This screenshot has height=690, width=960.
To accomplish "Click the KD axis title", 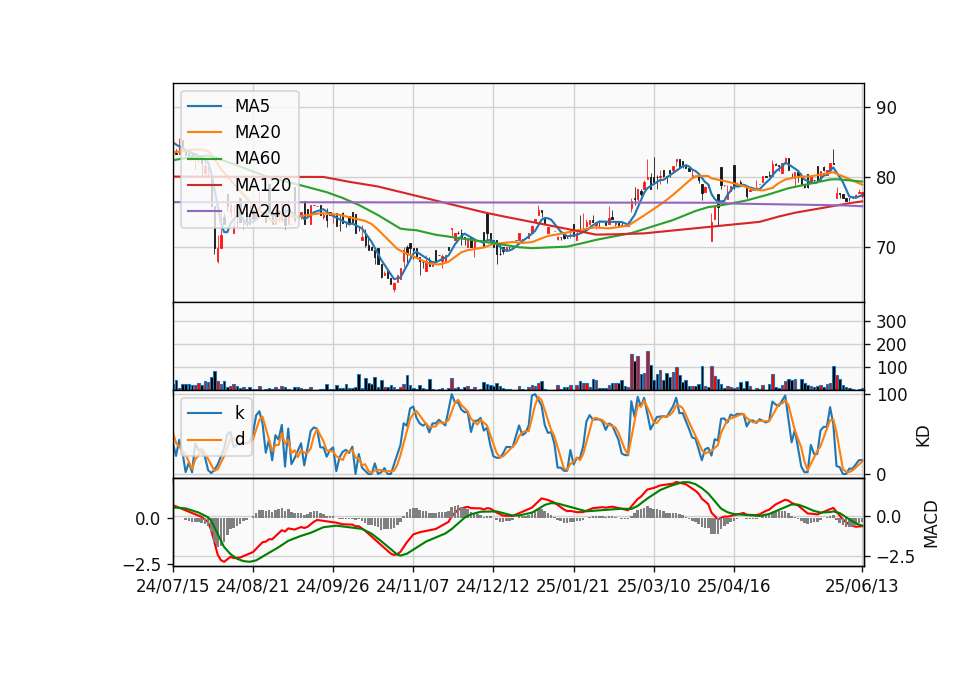I will pyautogui.click(x=923, y=437).
